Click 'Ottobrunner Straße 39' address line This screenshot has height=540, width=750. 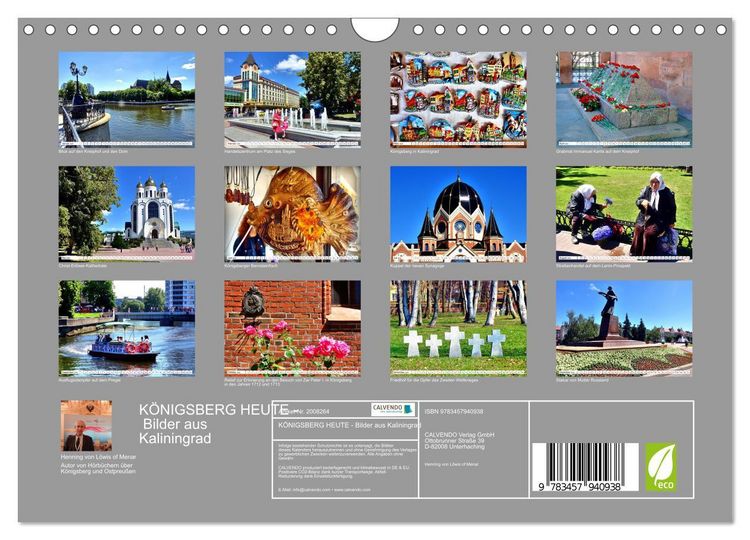pos(454,441)
